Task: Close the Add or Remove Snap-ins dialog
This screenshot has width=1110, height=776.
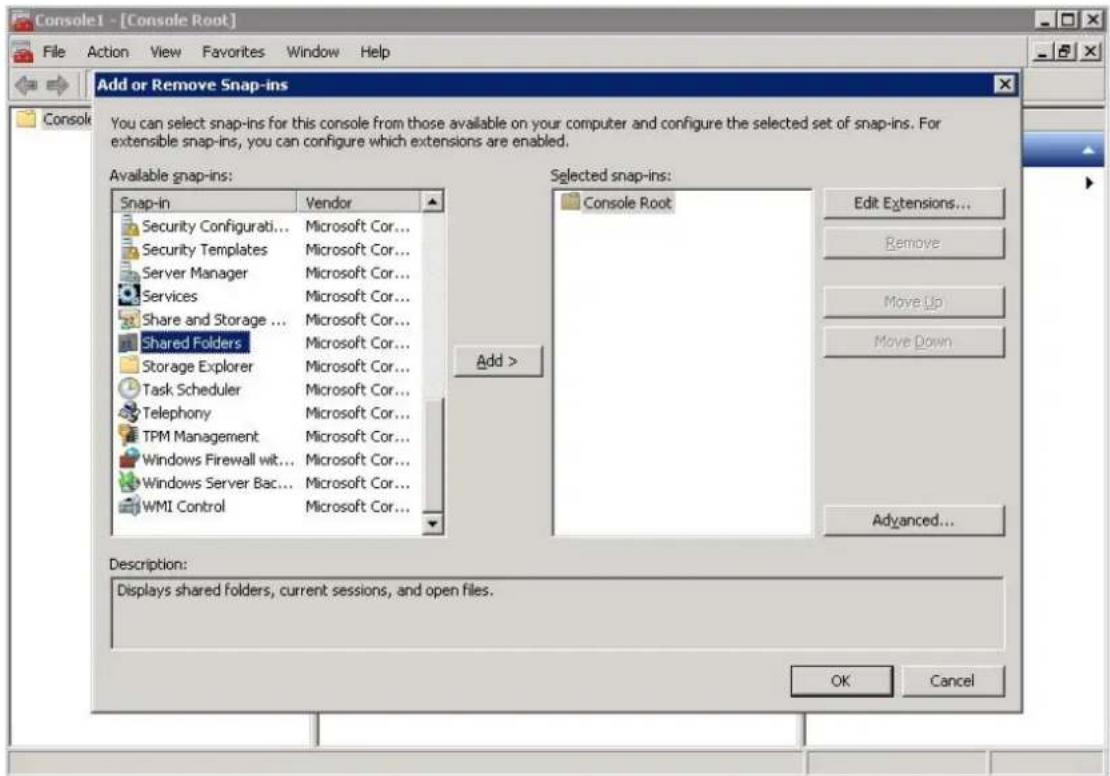Action: click(x=1005, y=85)
